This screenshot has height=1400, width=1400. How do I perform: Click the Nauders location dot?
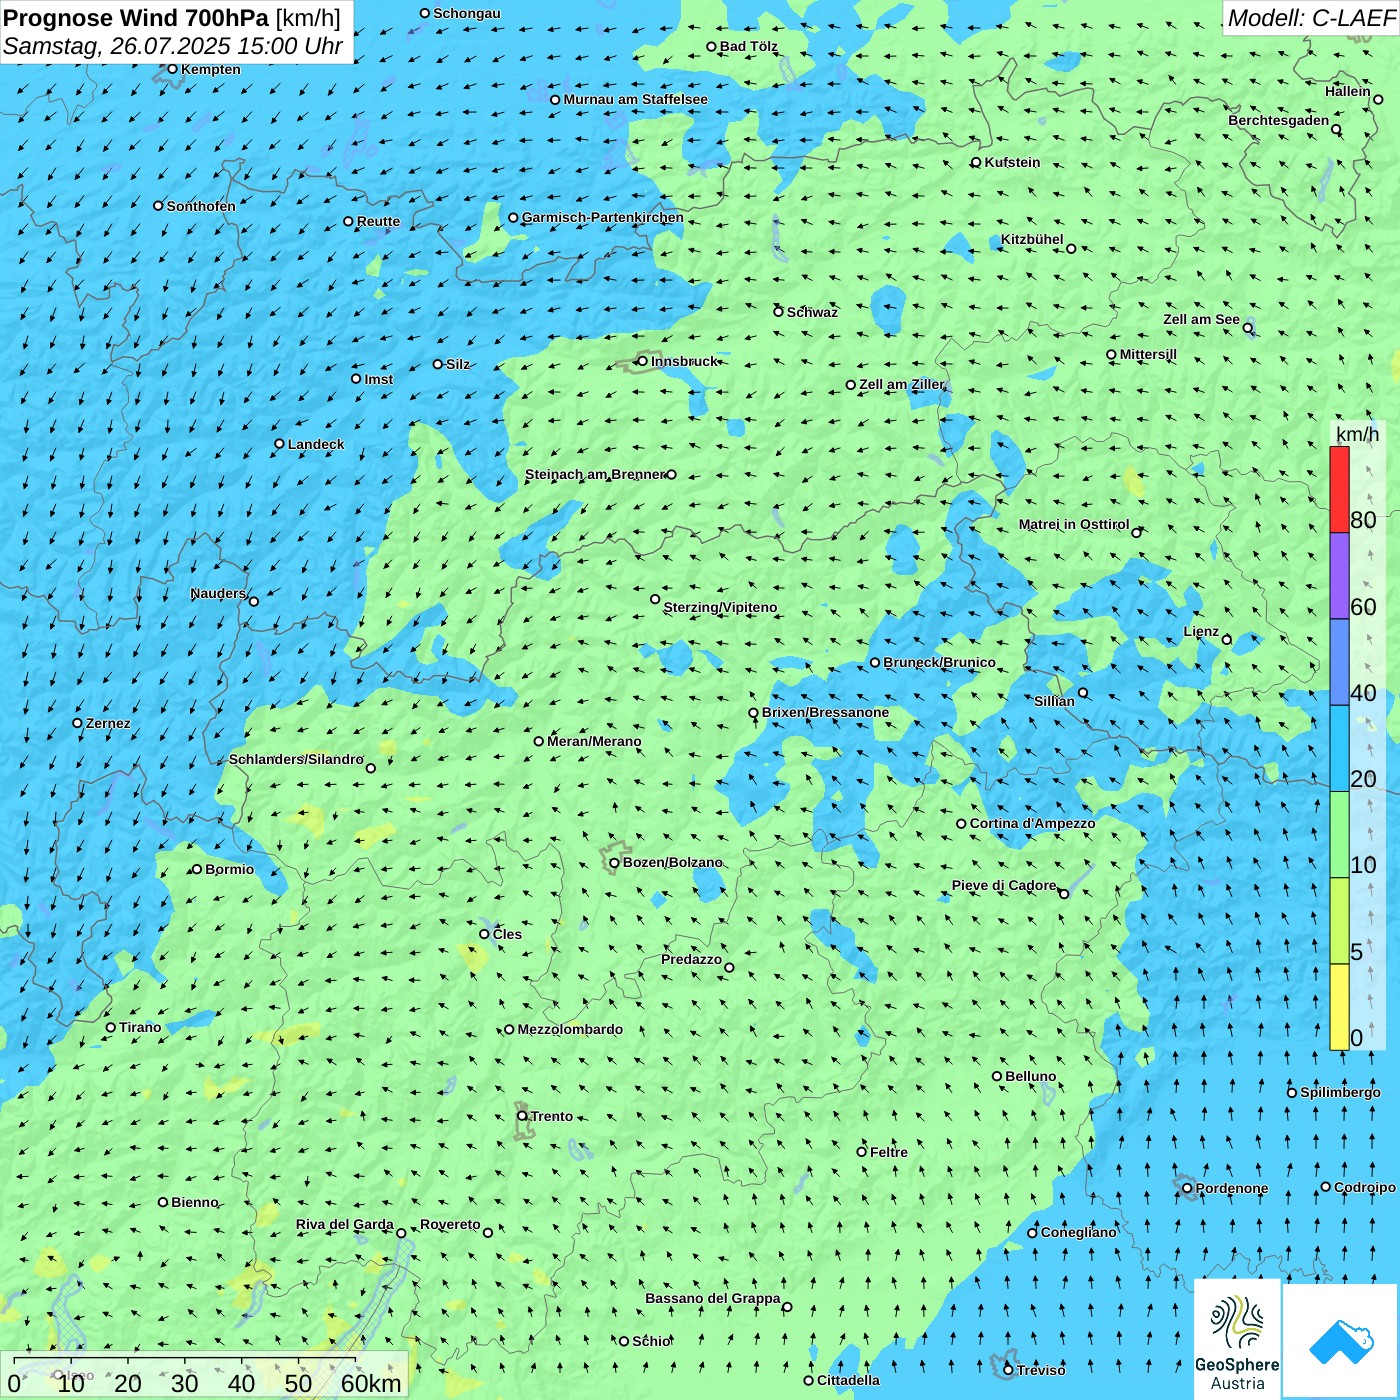pyautogui.click(x=254, y=601)
